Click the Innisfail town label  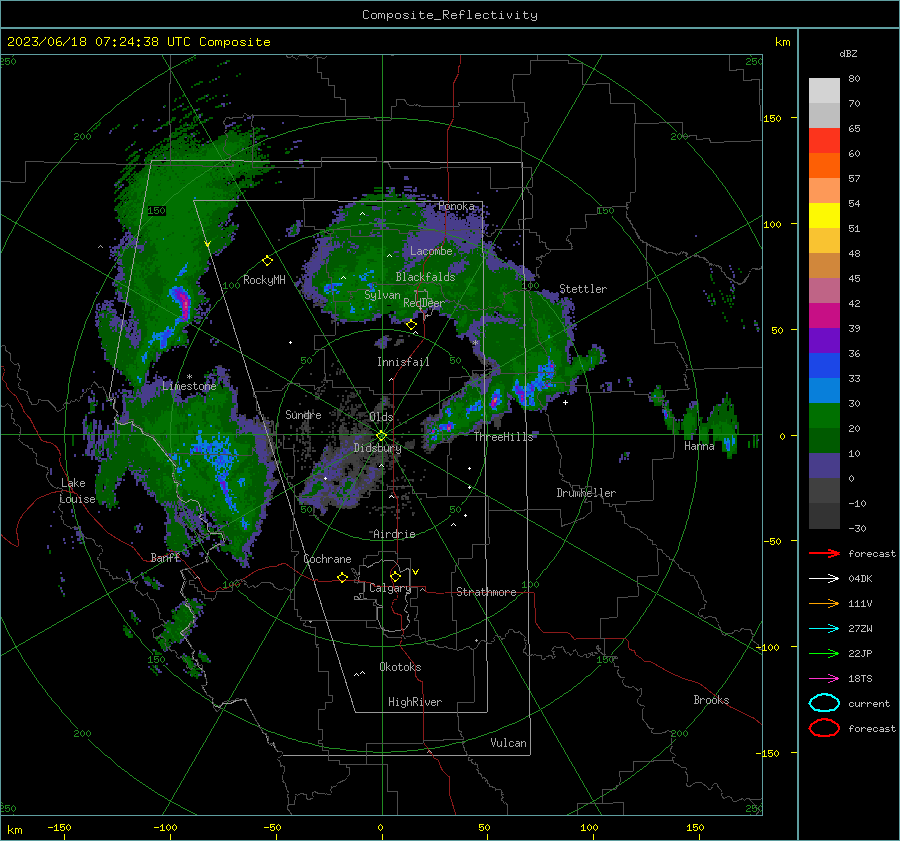tap(403, 362)
